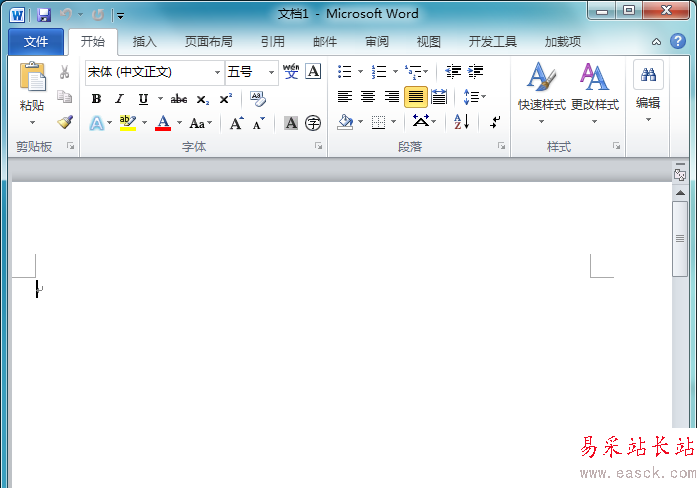
Task: Click the enclosed character (字) icon
Action: [313, 123]
